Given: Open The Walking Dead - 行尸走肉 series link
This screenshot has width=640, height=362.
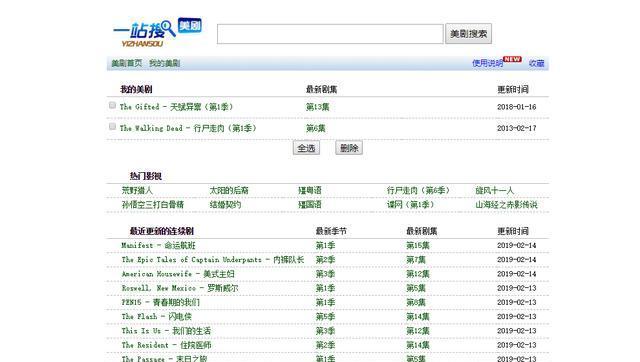Looking at the screenshot, I should [x=188, y=128].
